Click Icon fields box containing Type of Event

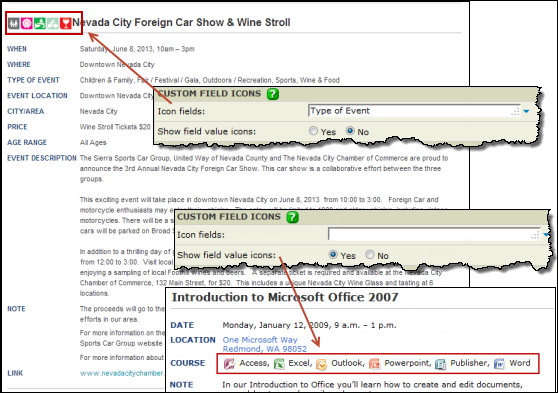(x=414, y=111)
